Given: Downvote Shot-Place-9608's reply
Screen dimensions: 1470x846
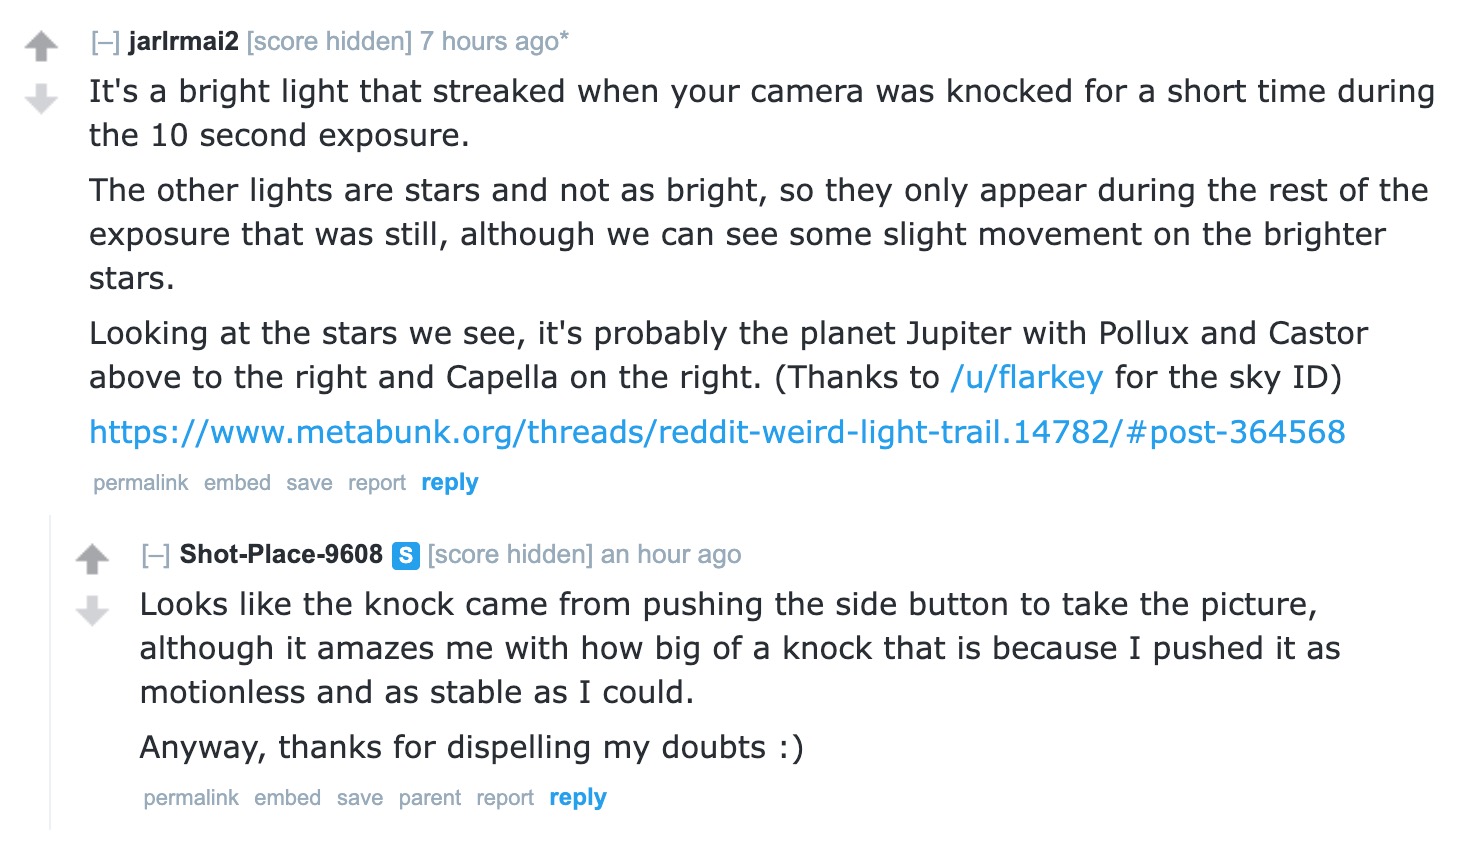Looking at the screenshot, I should [92, 610].
